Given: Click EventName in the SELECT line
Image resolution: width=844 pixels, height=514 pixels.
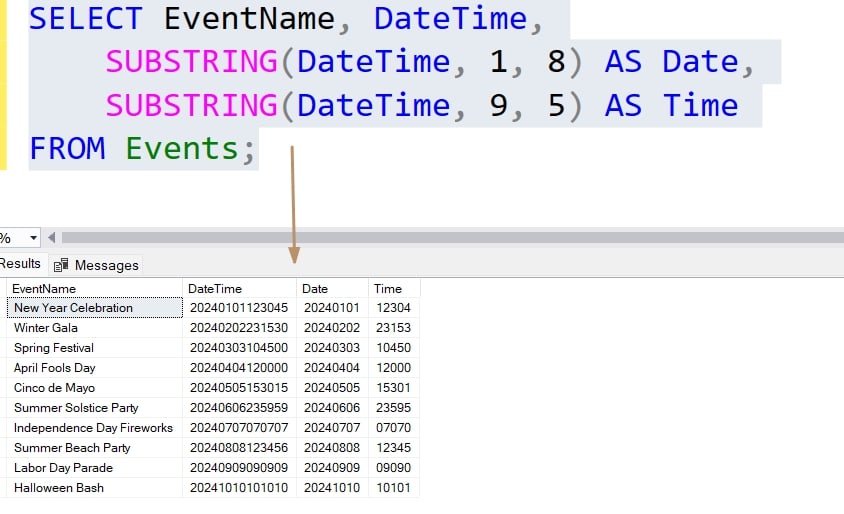Looking at the screenshot, I should coord(250,19).
